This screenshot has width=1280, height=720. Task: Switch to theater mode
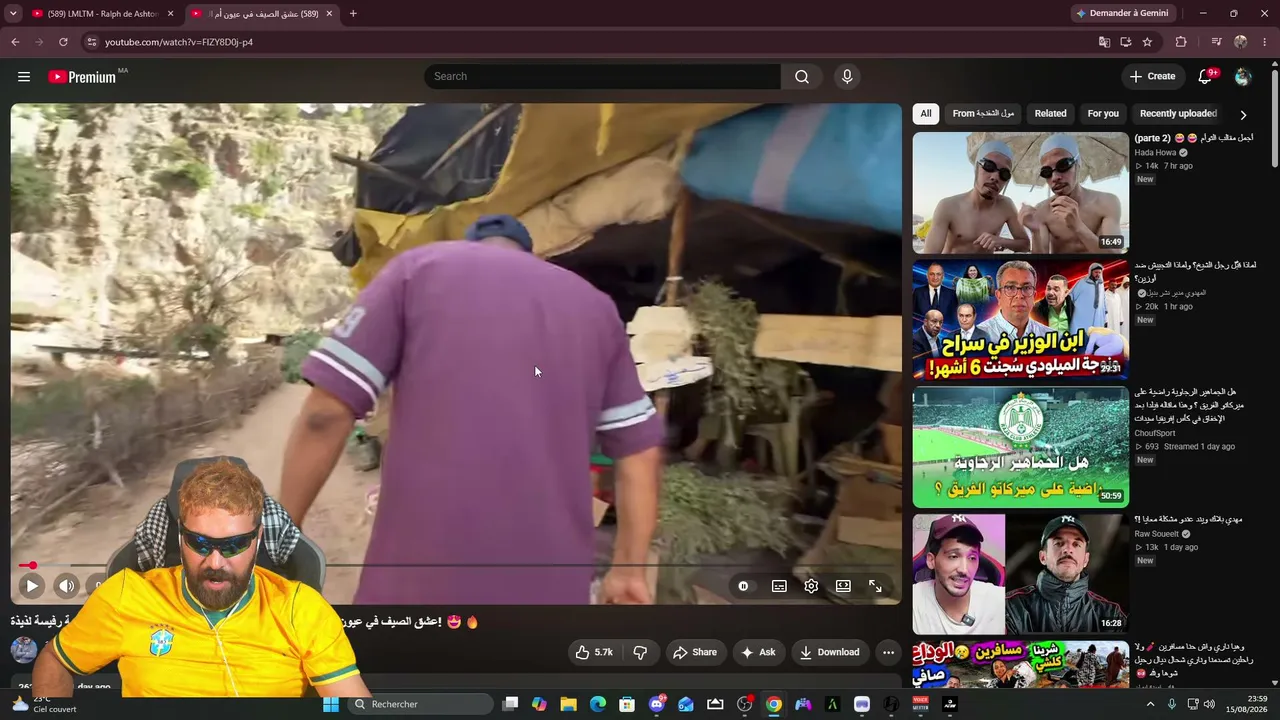843,586
